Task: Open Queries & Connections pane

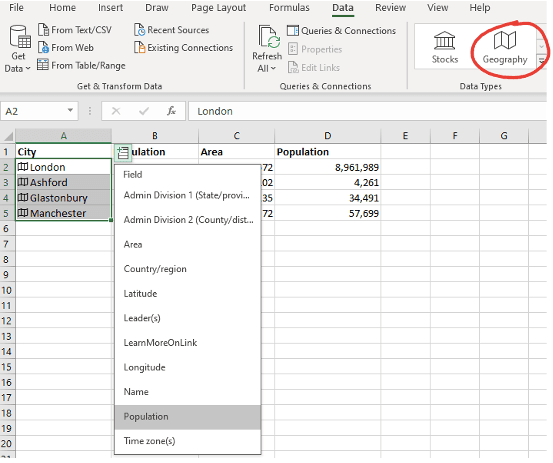Action: click(341, 31)
